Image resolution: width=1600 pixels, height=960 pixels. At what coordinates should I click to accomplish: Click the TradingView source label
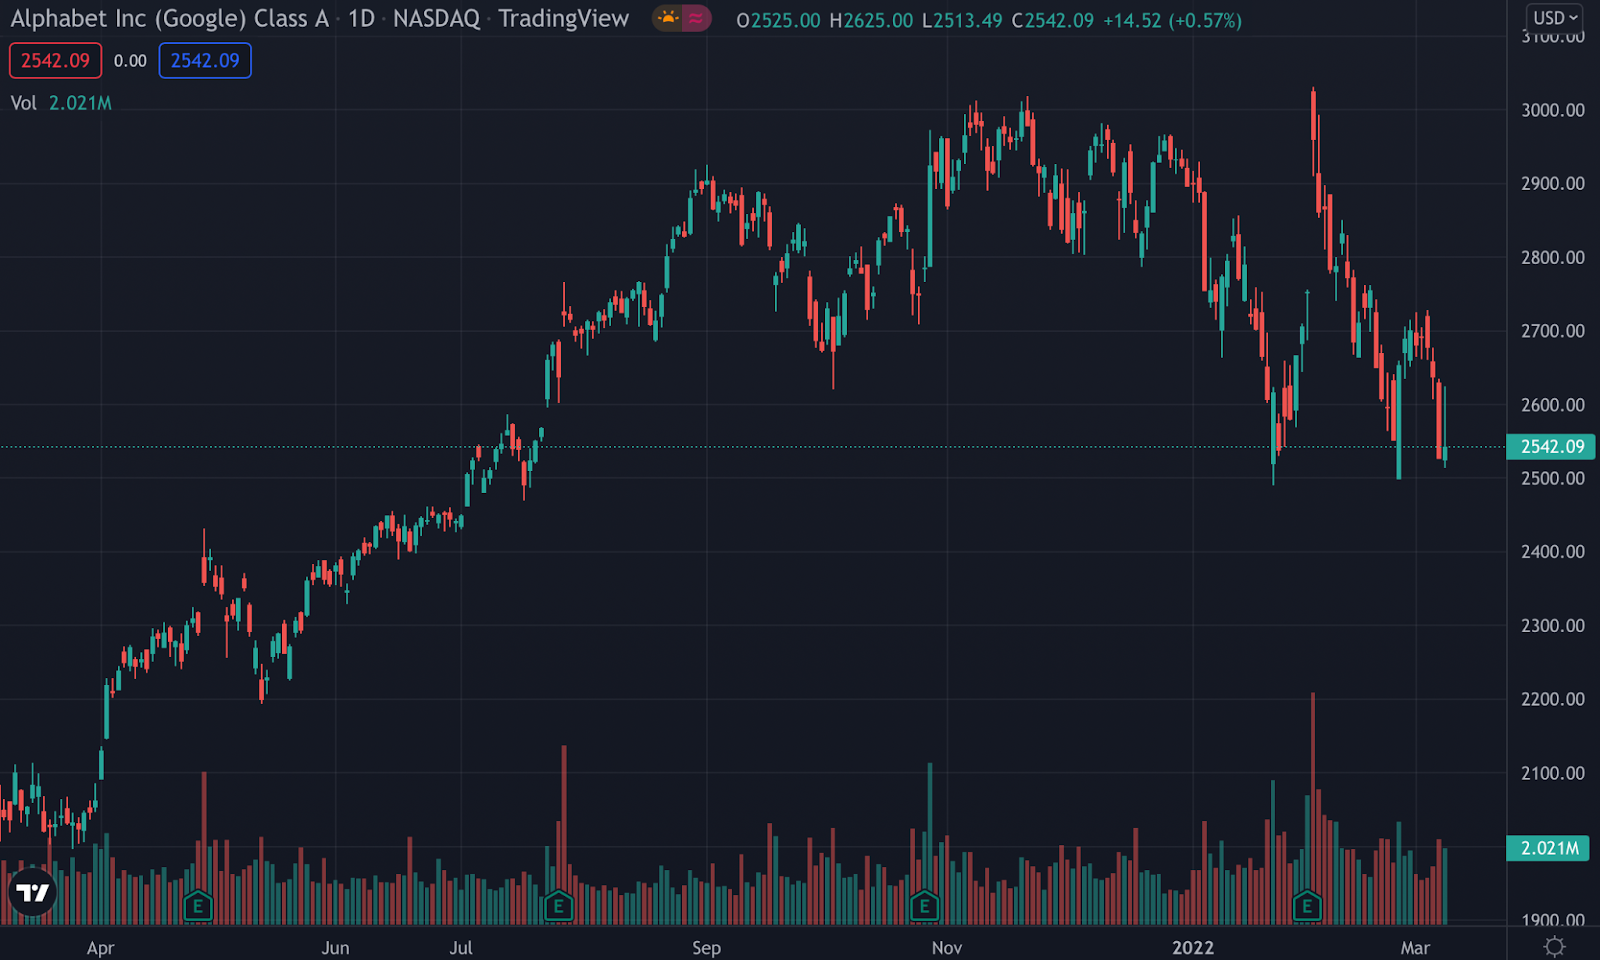coord(564,19)
